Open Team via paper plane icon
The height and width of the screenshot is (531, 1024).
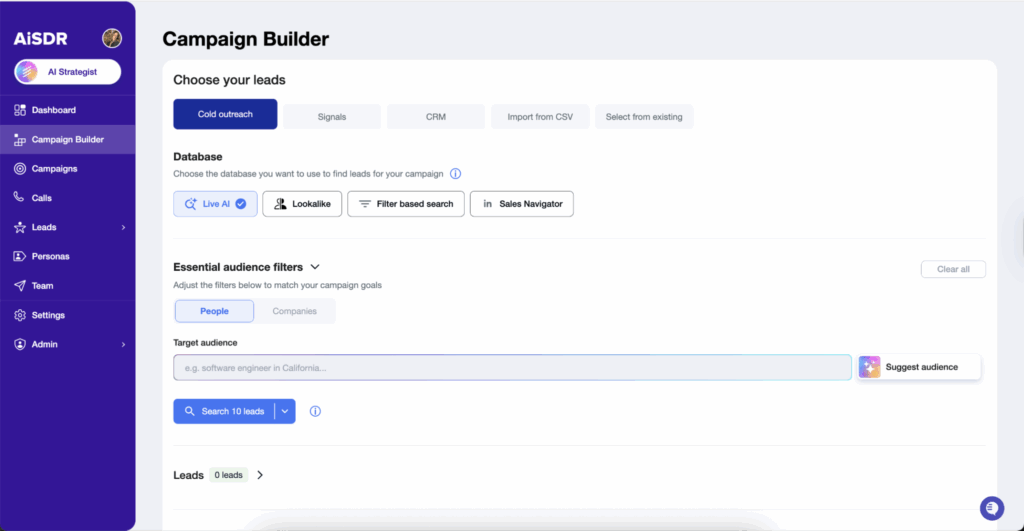pyautogui.click(x=20, y=286)
